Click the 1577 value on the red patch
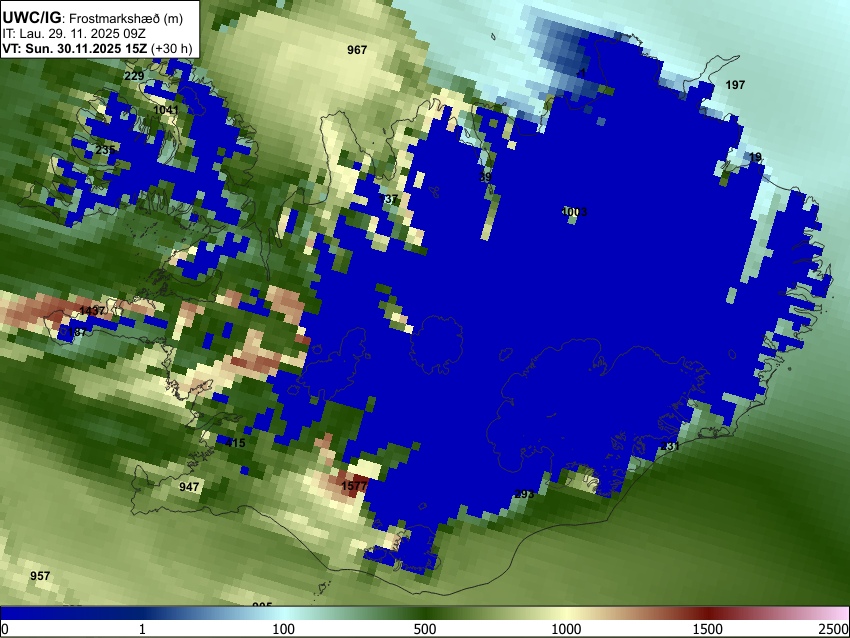 pos(354,486)
